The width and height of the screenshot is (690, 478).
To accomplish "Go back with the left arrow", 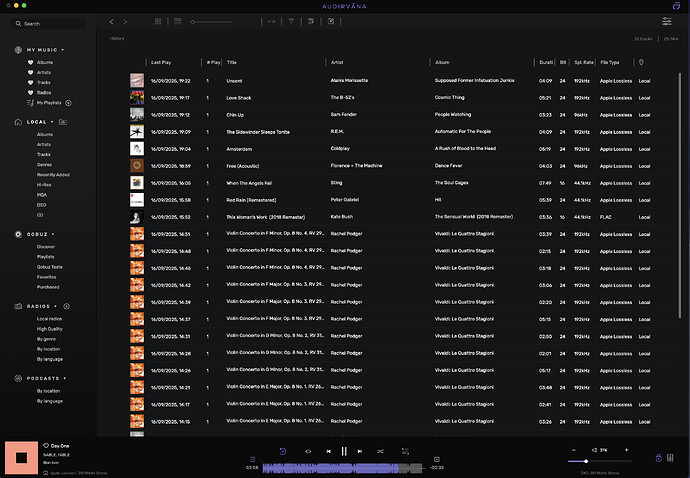I will click(111, 21).
